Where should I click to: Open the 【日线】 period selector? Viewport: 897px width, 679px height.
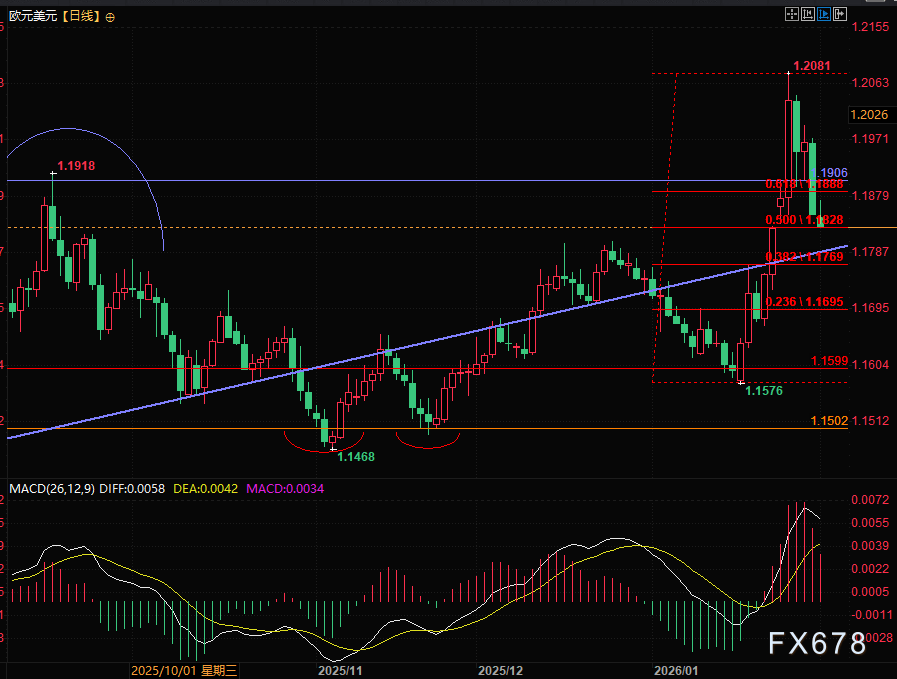point(78,17)
